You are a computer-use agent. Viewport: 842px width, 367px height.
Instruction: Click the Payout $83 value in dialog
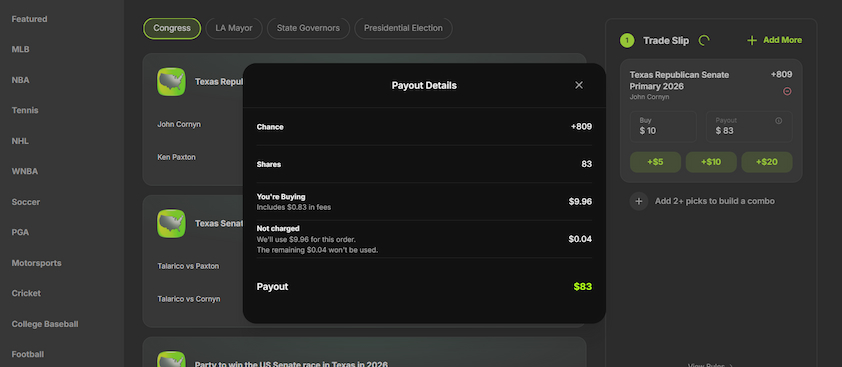583,286
